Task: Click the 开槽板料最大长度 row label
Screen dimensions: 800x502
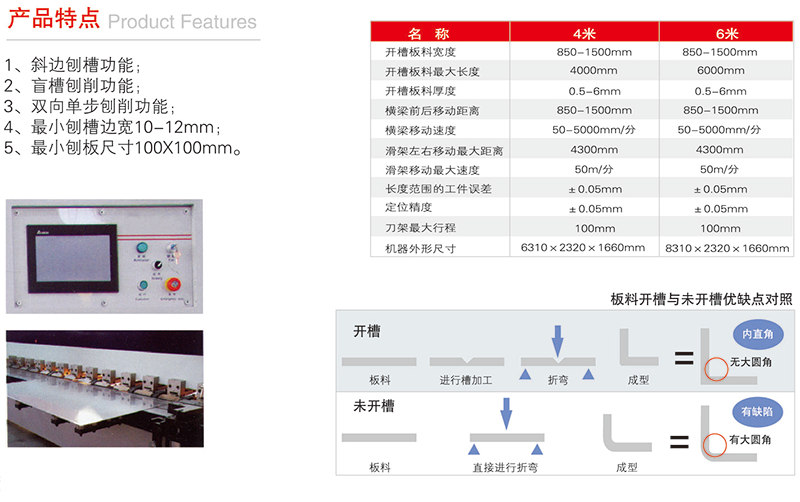Action: coord(432,72)
